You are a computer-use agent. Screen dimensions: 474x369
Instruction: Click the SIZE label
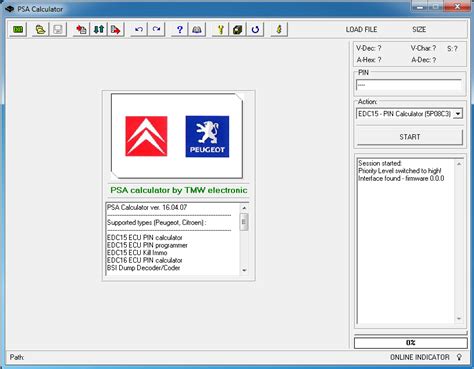pos(419,30)
